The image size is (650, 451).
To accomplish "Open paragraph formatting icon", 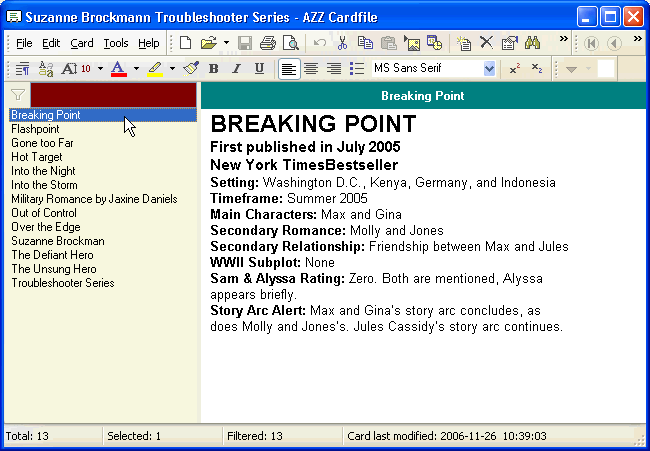I will tap(22, 69).
